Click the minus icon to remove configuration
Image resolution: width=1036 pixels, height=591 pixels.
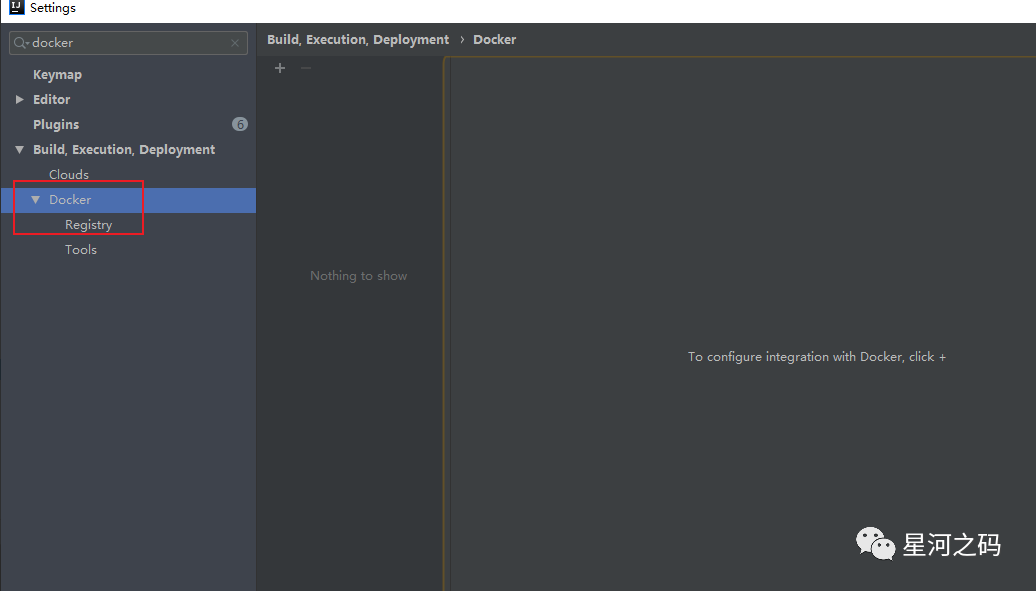(306, 68)
